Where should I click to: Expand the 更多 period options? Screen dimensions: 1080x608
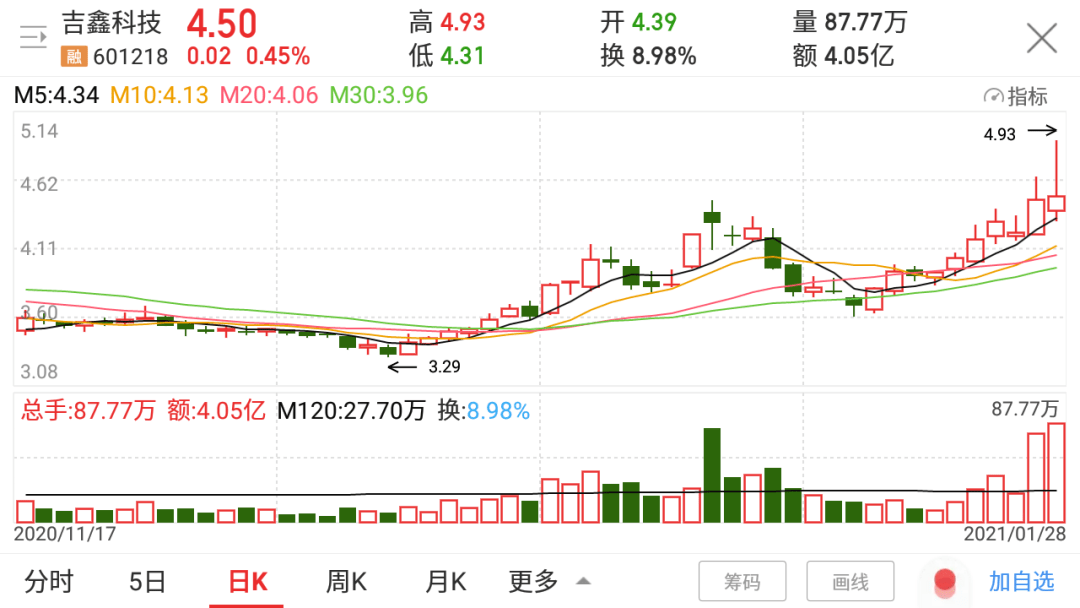coord(549,582)
